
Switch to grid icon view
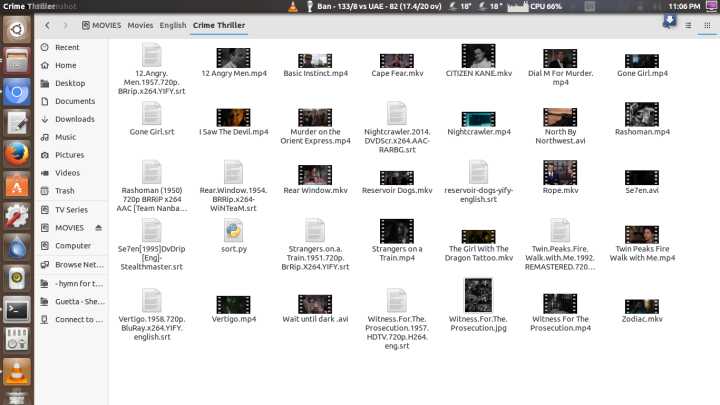point(707,25)
